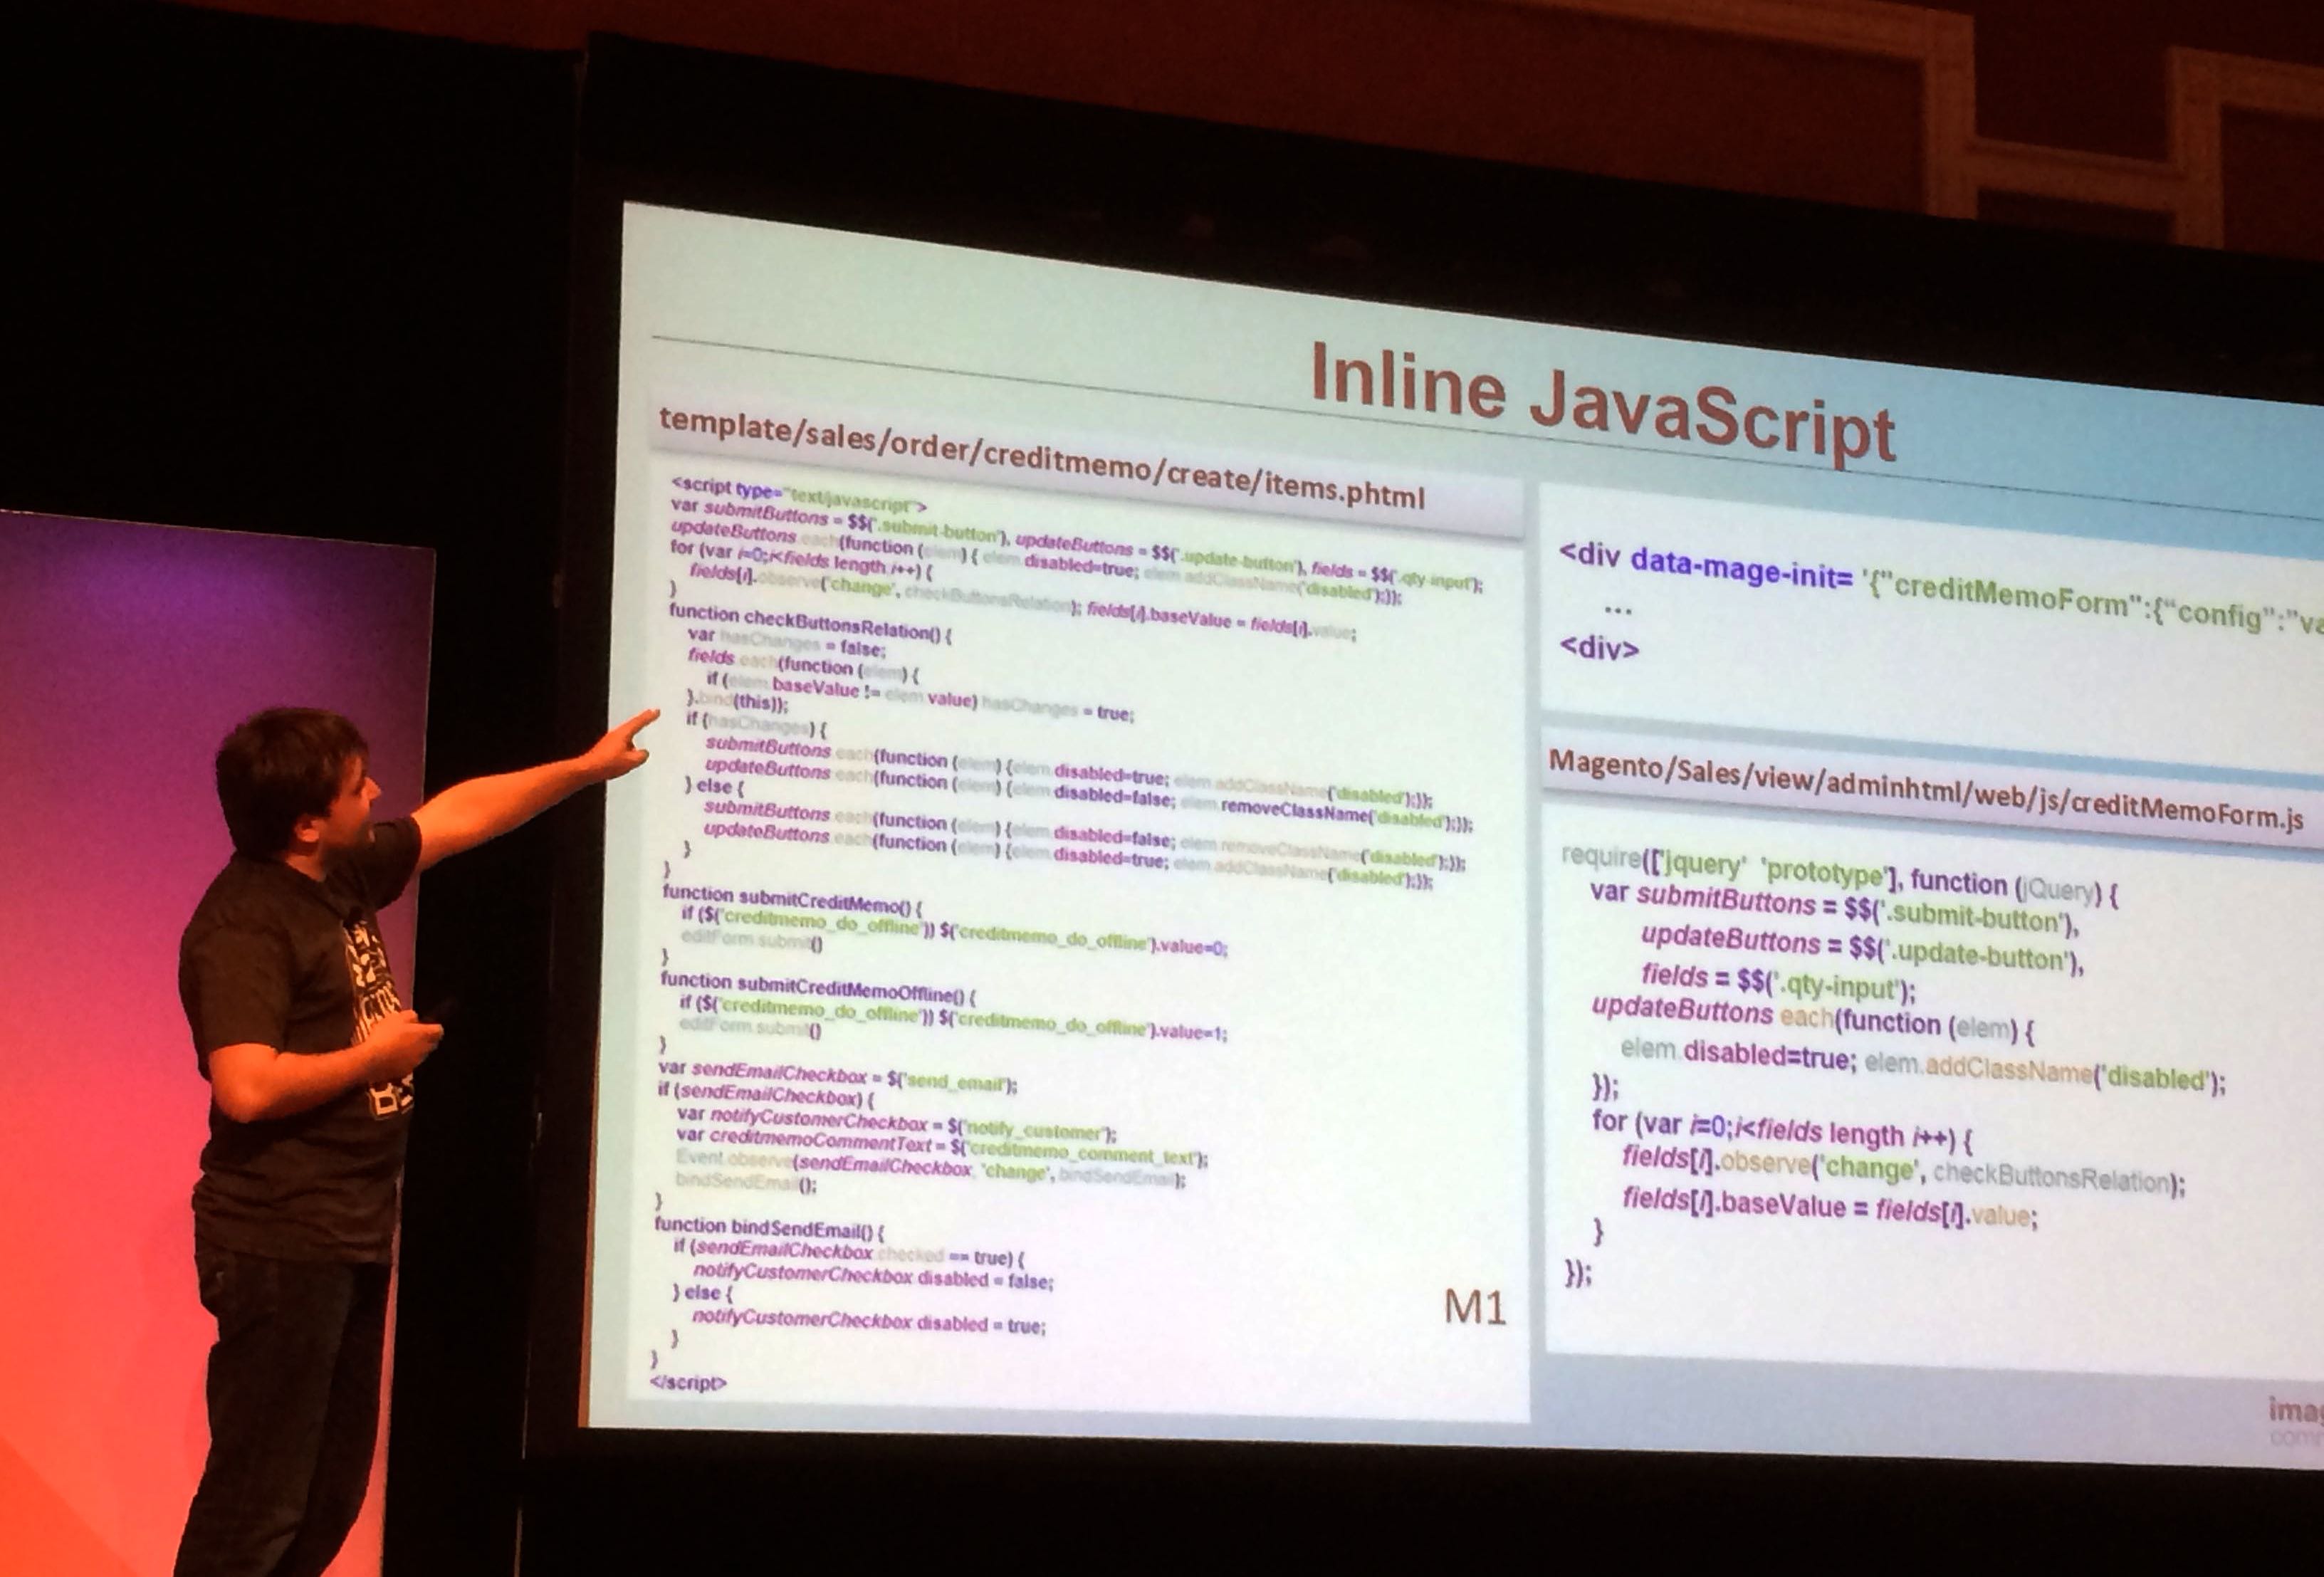Select the "template/sales/order/creditmemo/create/items.phtml" header
Viewport: 2324px width, 1577px height.
(1041, 458)
